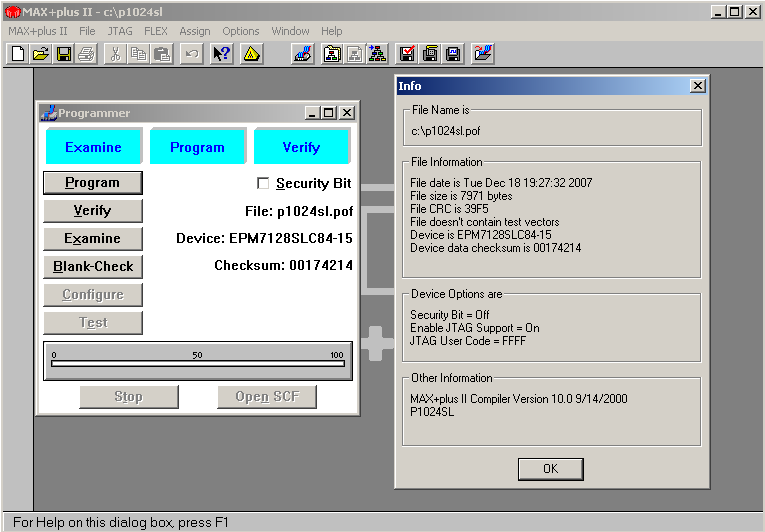
Task: Click the Verify button in Programmer
Action: pos(93,211)
